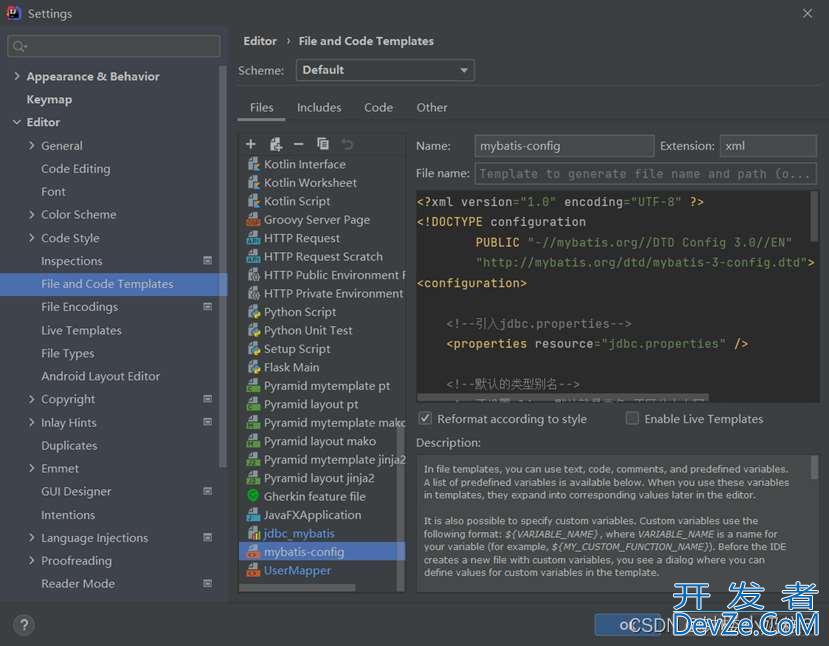Viewport: 829px width, 646px height.
Task: Click the jdbc_mybatis template icon
Action: point(254,533)
